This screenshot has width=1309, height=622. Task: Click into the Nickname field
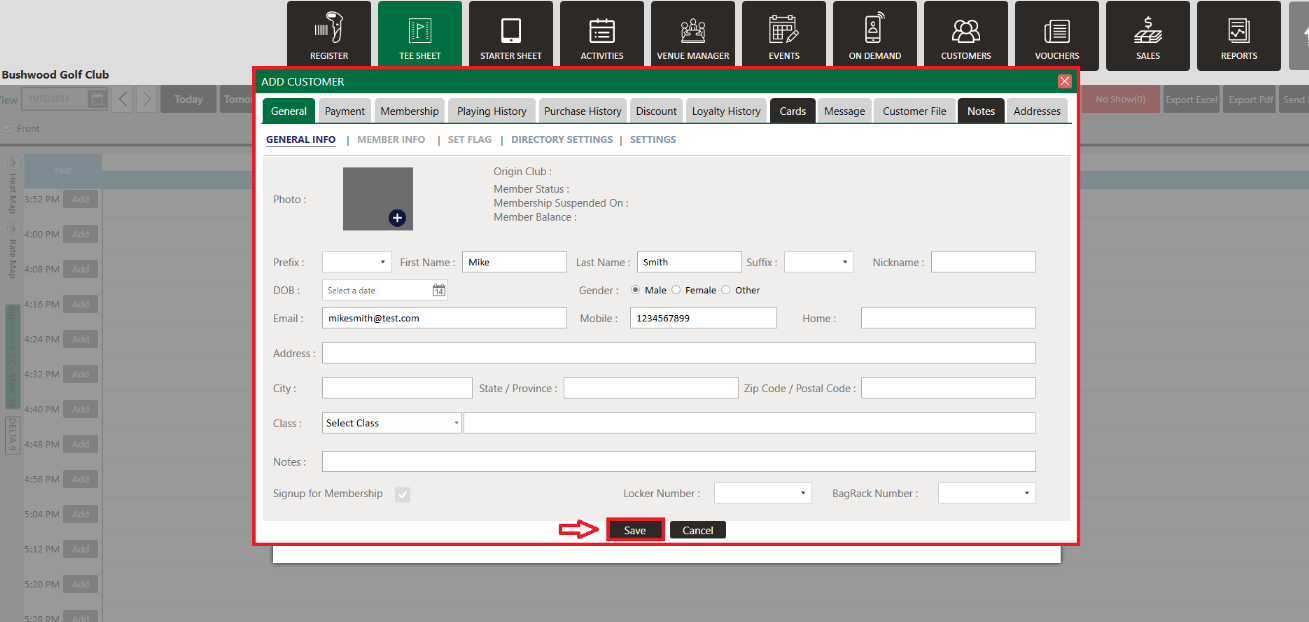983,262
